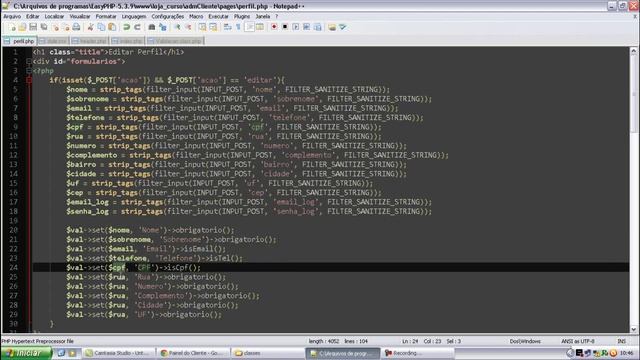This screenshot has width=640, height=360.
Task: Collapse the red if-block fold on line 4
Action: click(29, 80)
